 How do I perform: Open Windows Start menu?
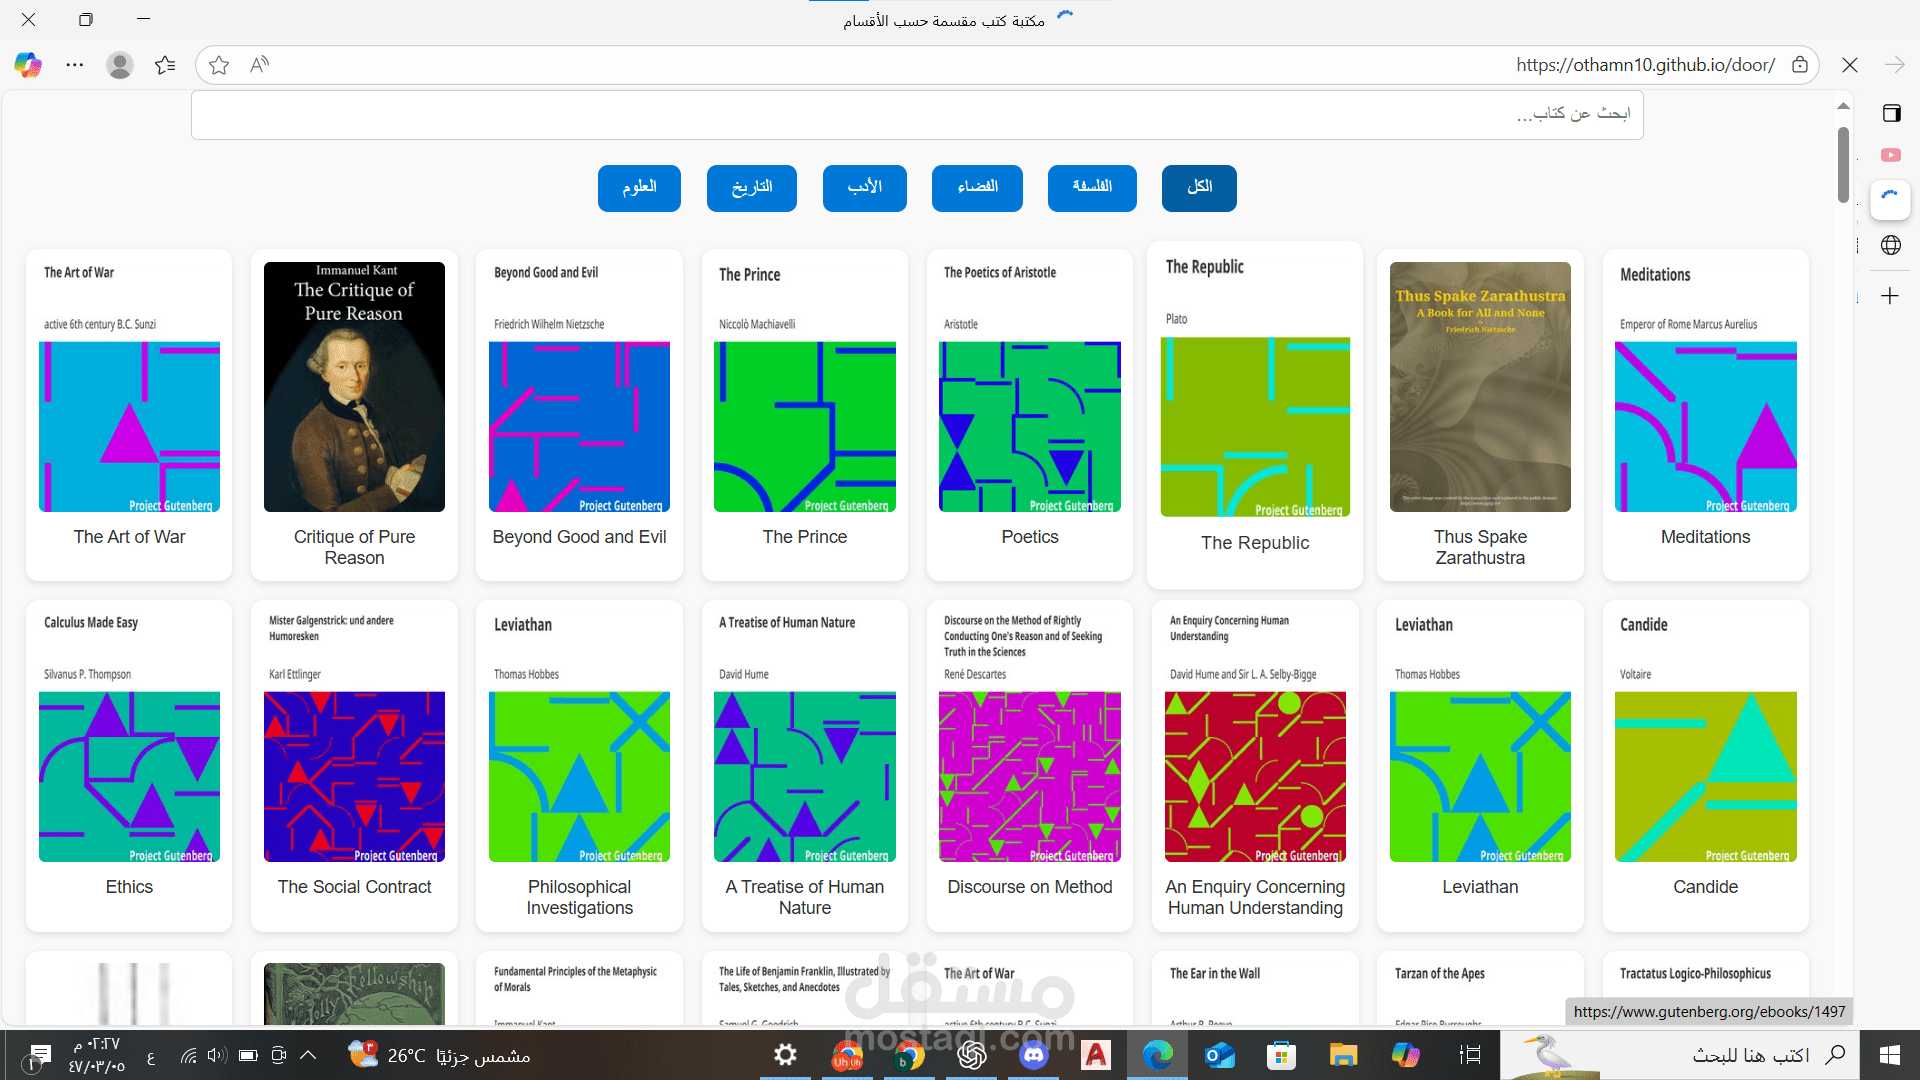1890,1055
